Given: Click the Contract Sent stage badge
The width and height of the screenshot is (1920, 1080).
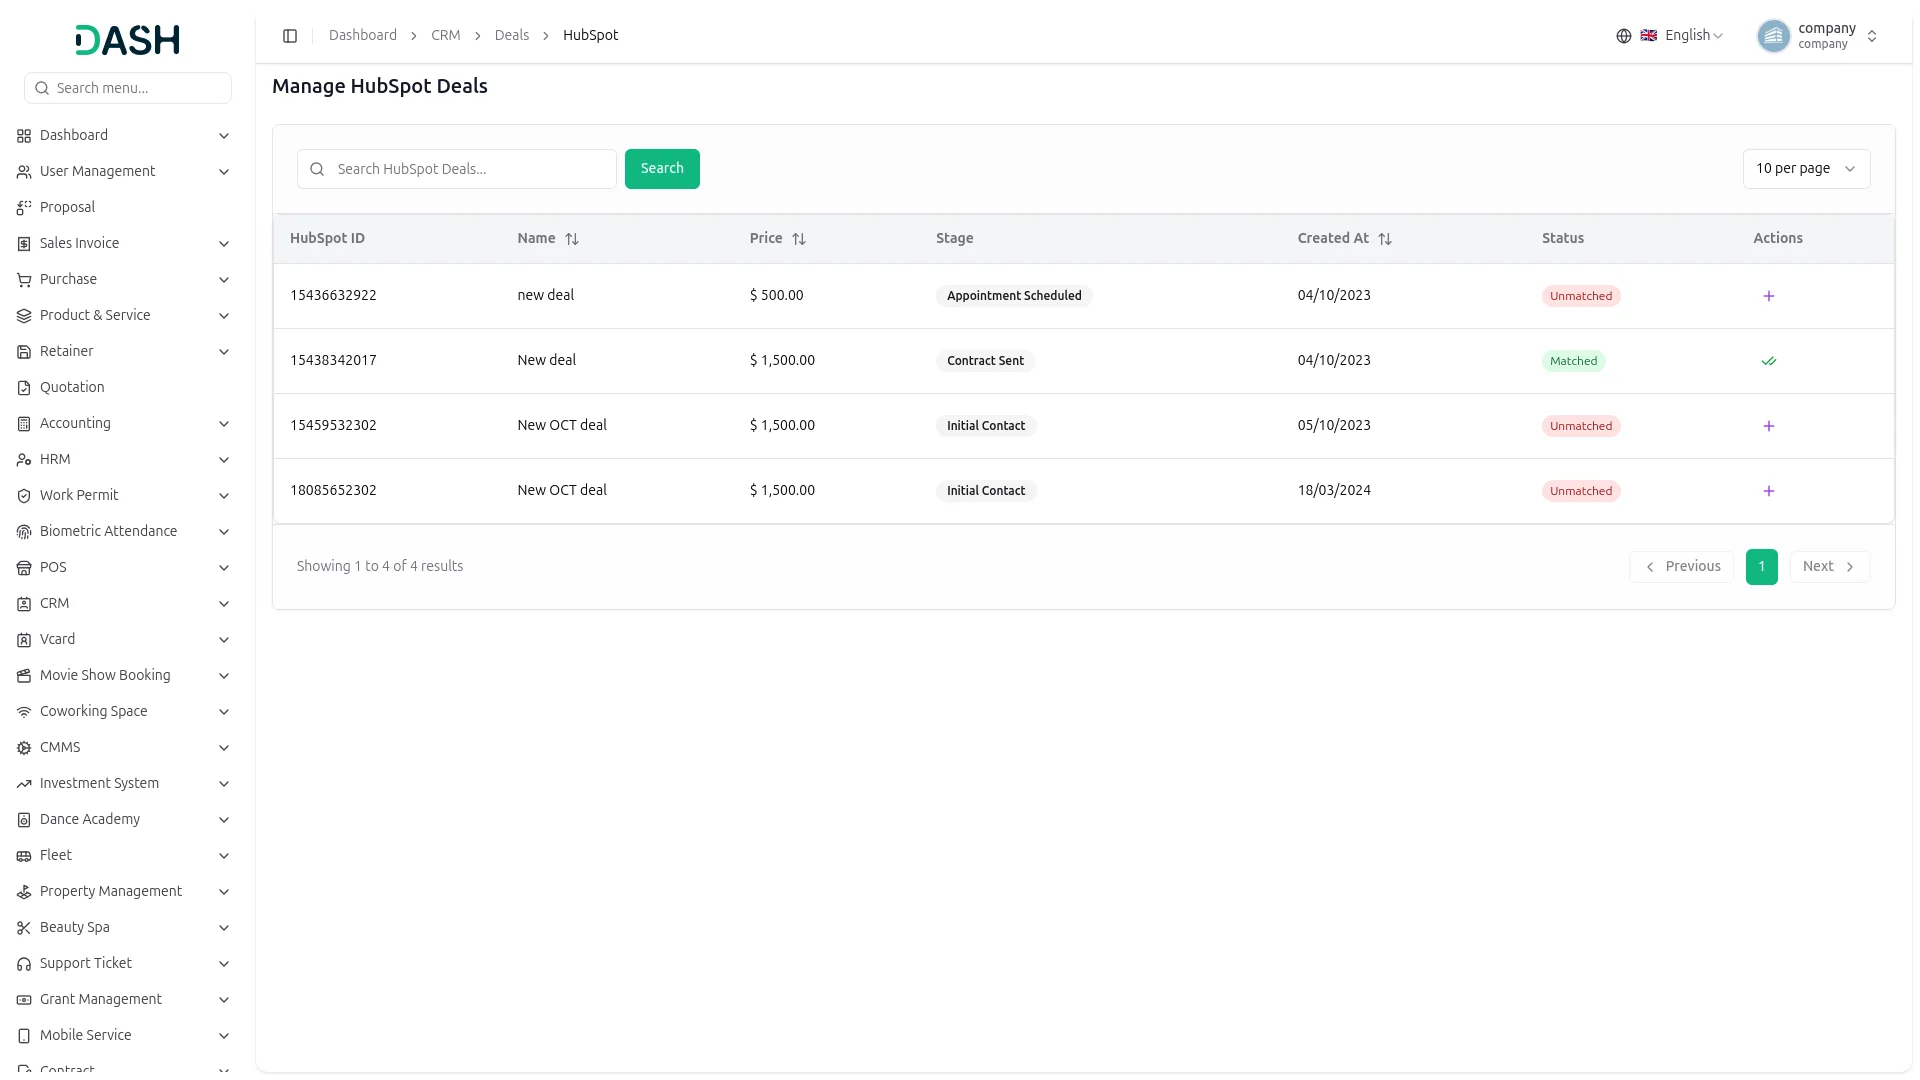Looking at the screenshot, I should tap(985, 361).
